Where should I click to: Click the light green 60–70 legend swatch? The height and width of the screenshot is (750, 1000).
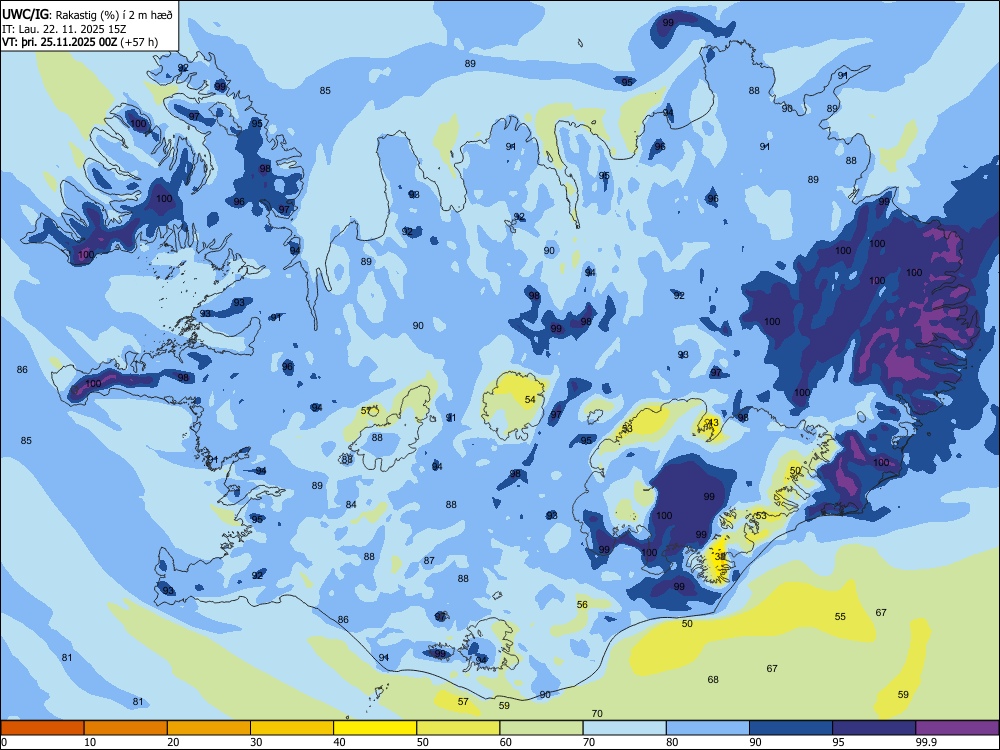pos(541,728)
